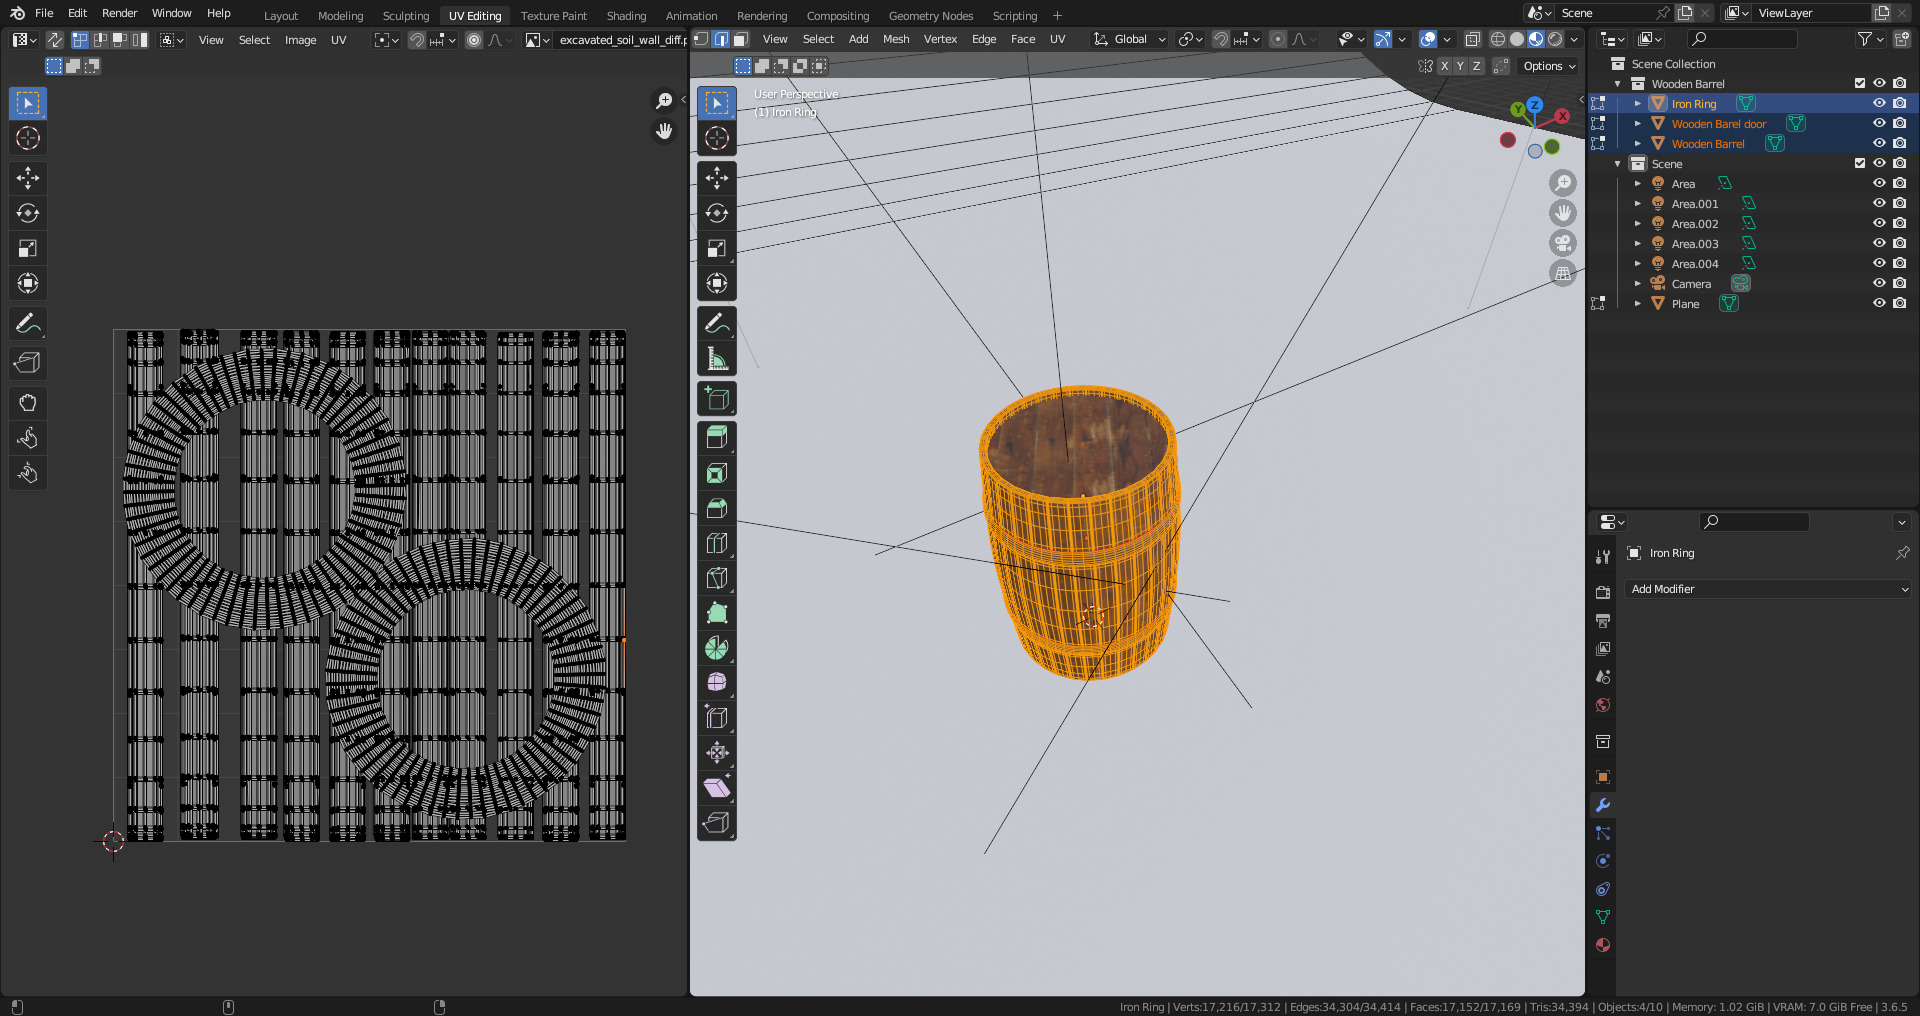
Task: Select the Extrude Region tool
Action: pyautogui.click(x=717, y=438)
